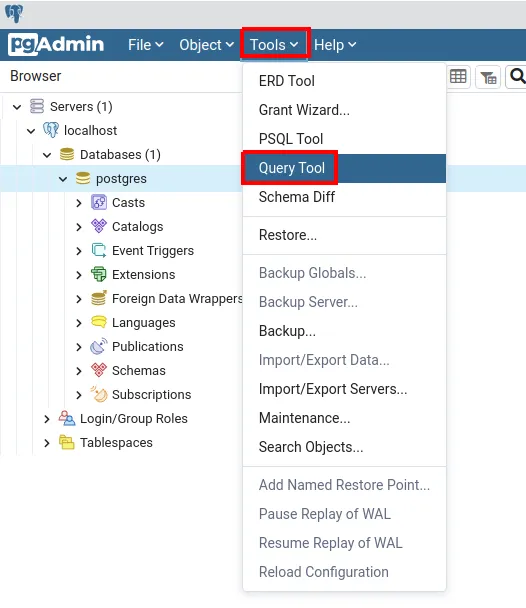
Task: Collapse the postgres database node
Action: (63, 179)
